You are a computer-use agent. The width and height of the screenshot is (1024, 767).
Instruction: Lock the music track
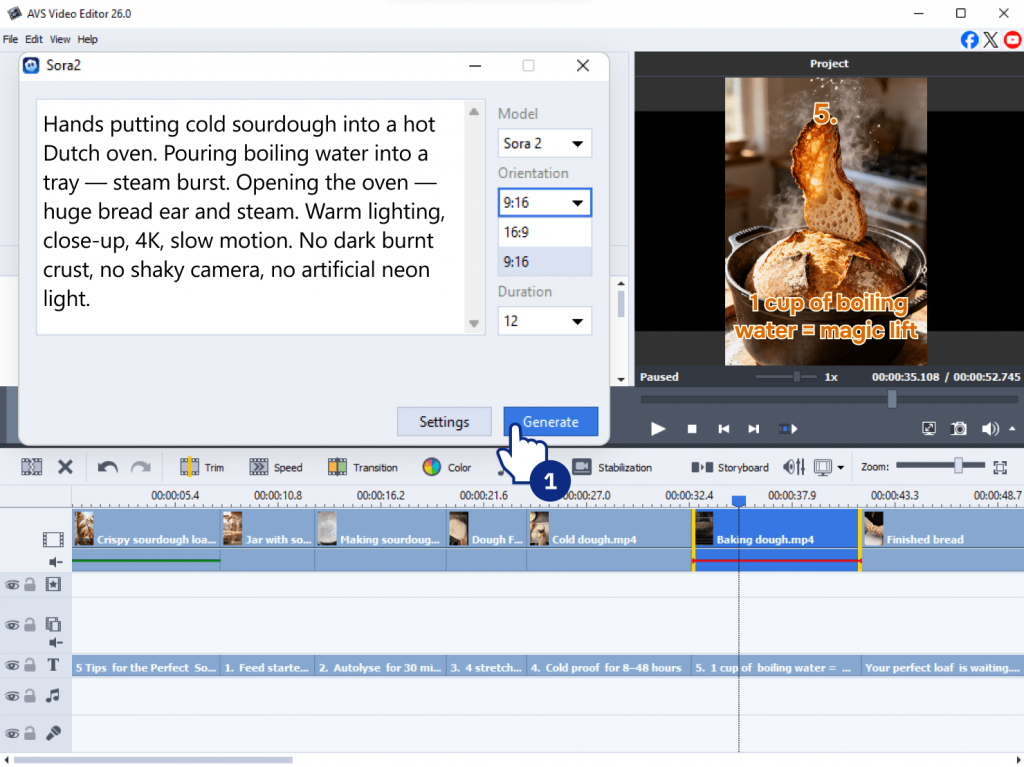[30, 695]
